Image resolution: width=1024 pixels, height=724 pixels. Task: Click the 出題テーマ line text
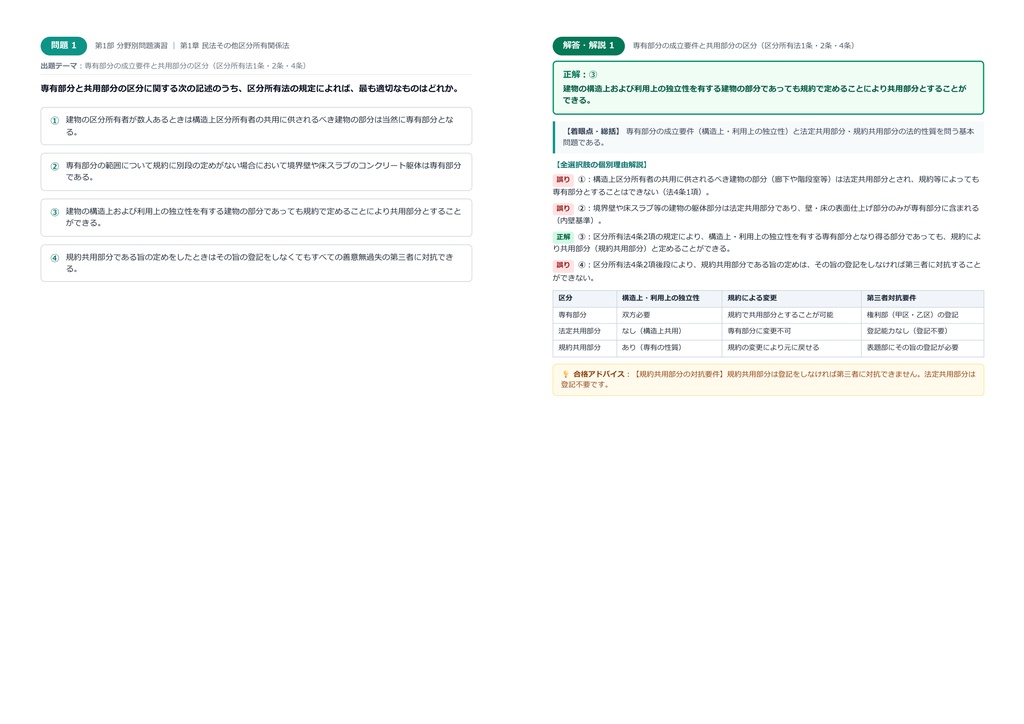[173, 66]
